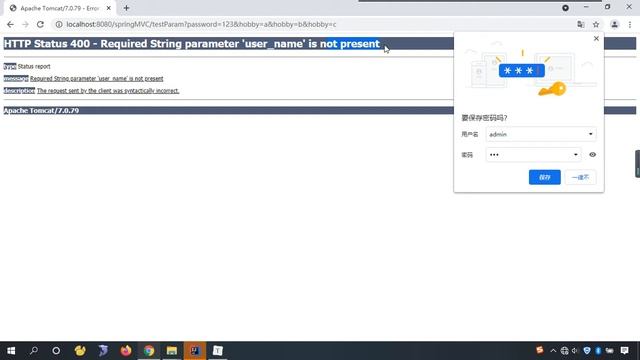Click the description 'syntactically incorrect' line

point(108,91)
